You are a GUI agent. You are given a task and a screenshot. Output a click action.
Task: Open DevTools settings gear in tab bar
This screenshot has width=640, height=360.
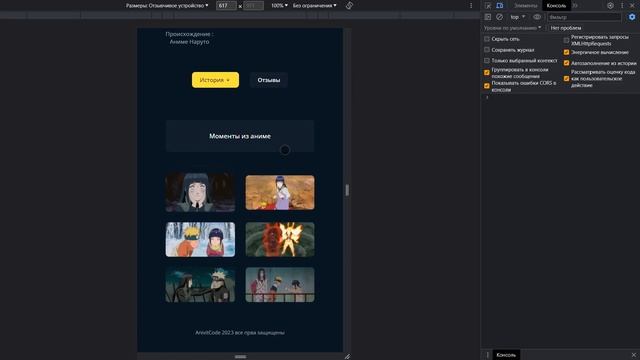(610, 6)
